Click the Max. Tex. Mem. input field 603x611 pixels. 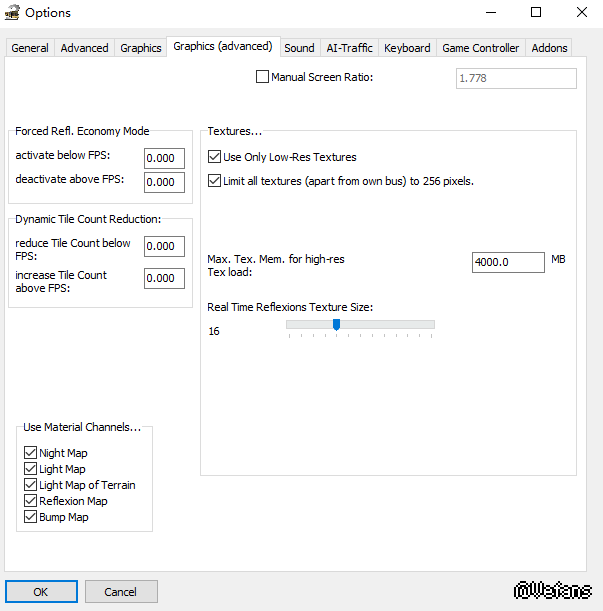tap(507, 262)
